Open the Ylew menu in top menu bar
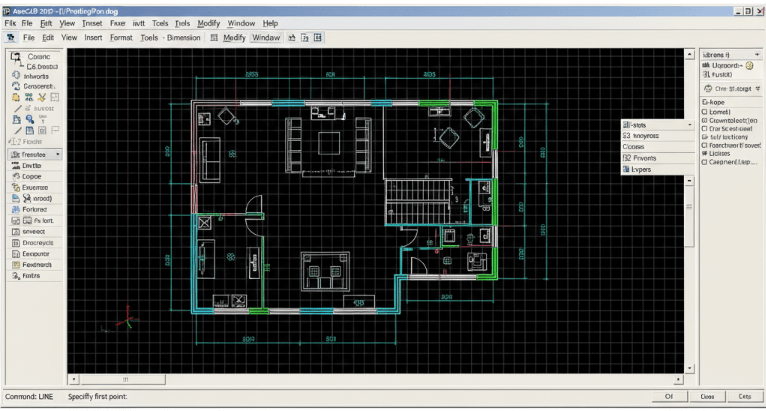This screenshot has width=766, height=411. pyautogui.click(x=67, y=23)
